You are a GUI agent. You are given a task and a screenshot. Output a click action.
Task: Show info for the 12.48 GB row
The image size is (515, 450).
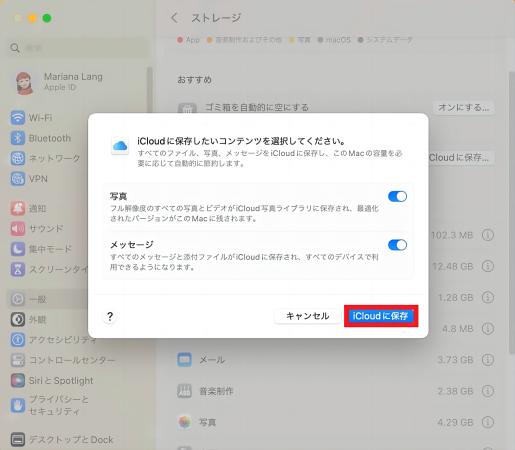(x=488, y=266)
